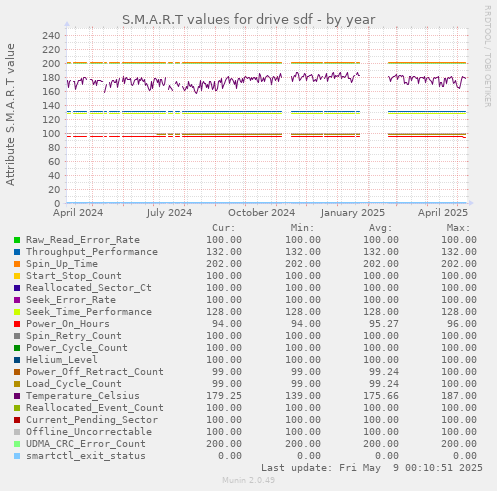The image size is (497, 491).
Task: Click Power_On_Hours average value 95.27
Action: click(384, 324)
